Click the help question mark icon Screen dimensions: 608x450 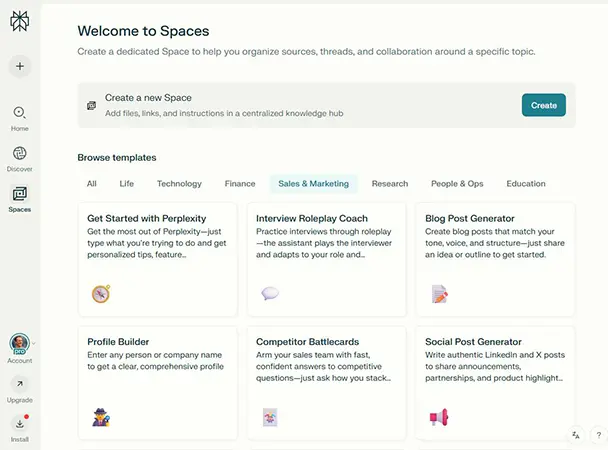pos(599,435)
